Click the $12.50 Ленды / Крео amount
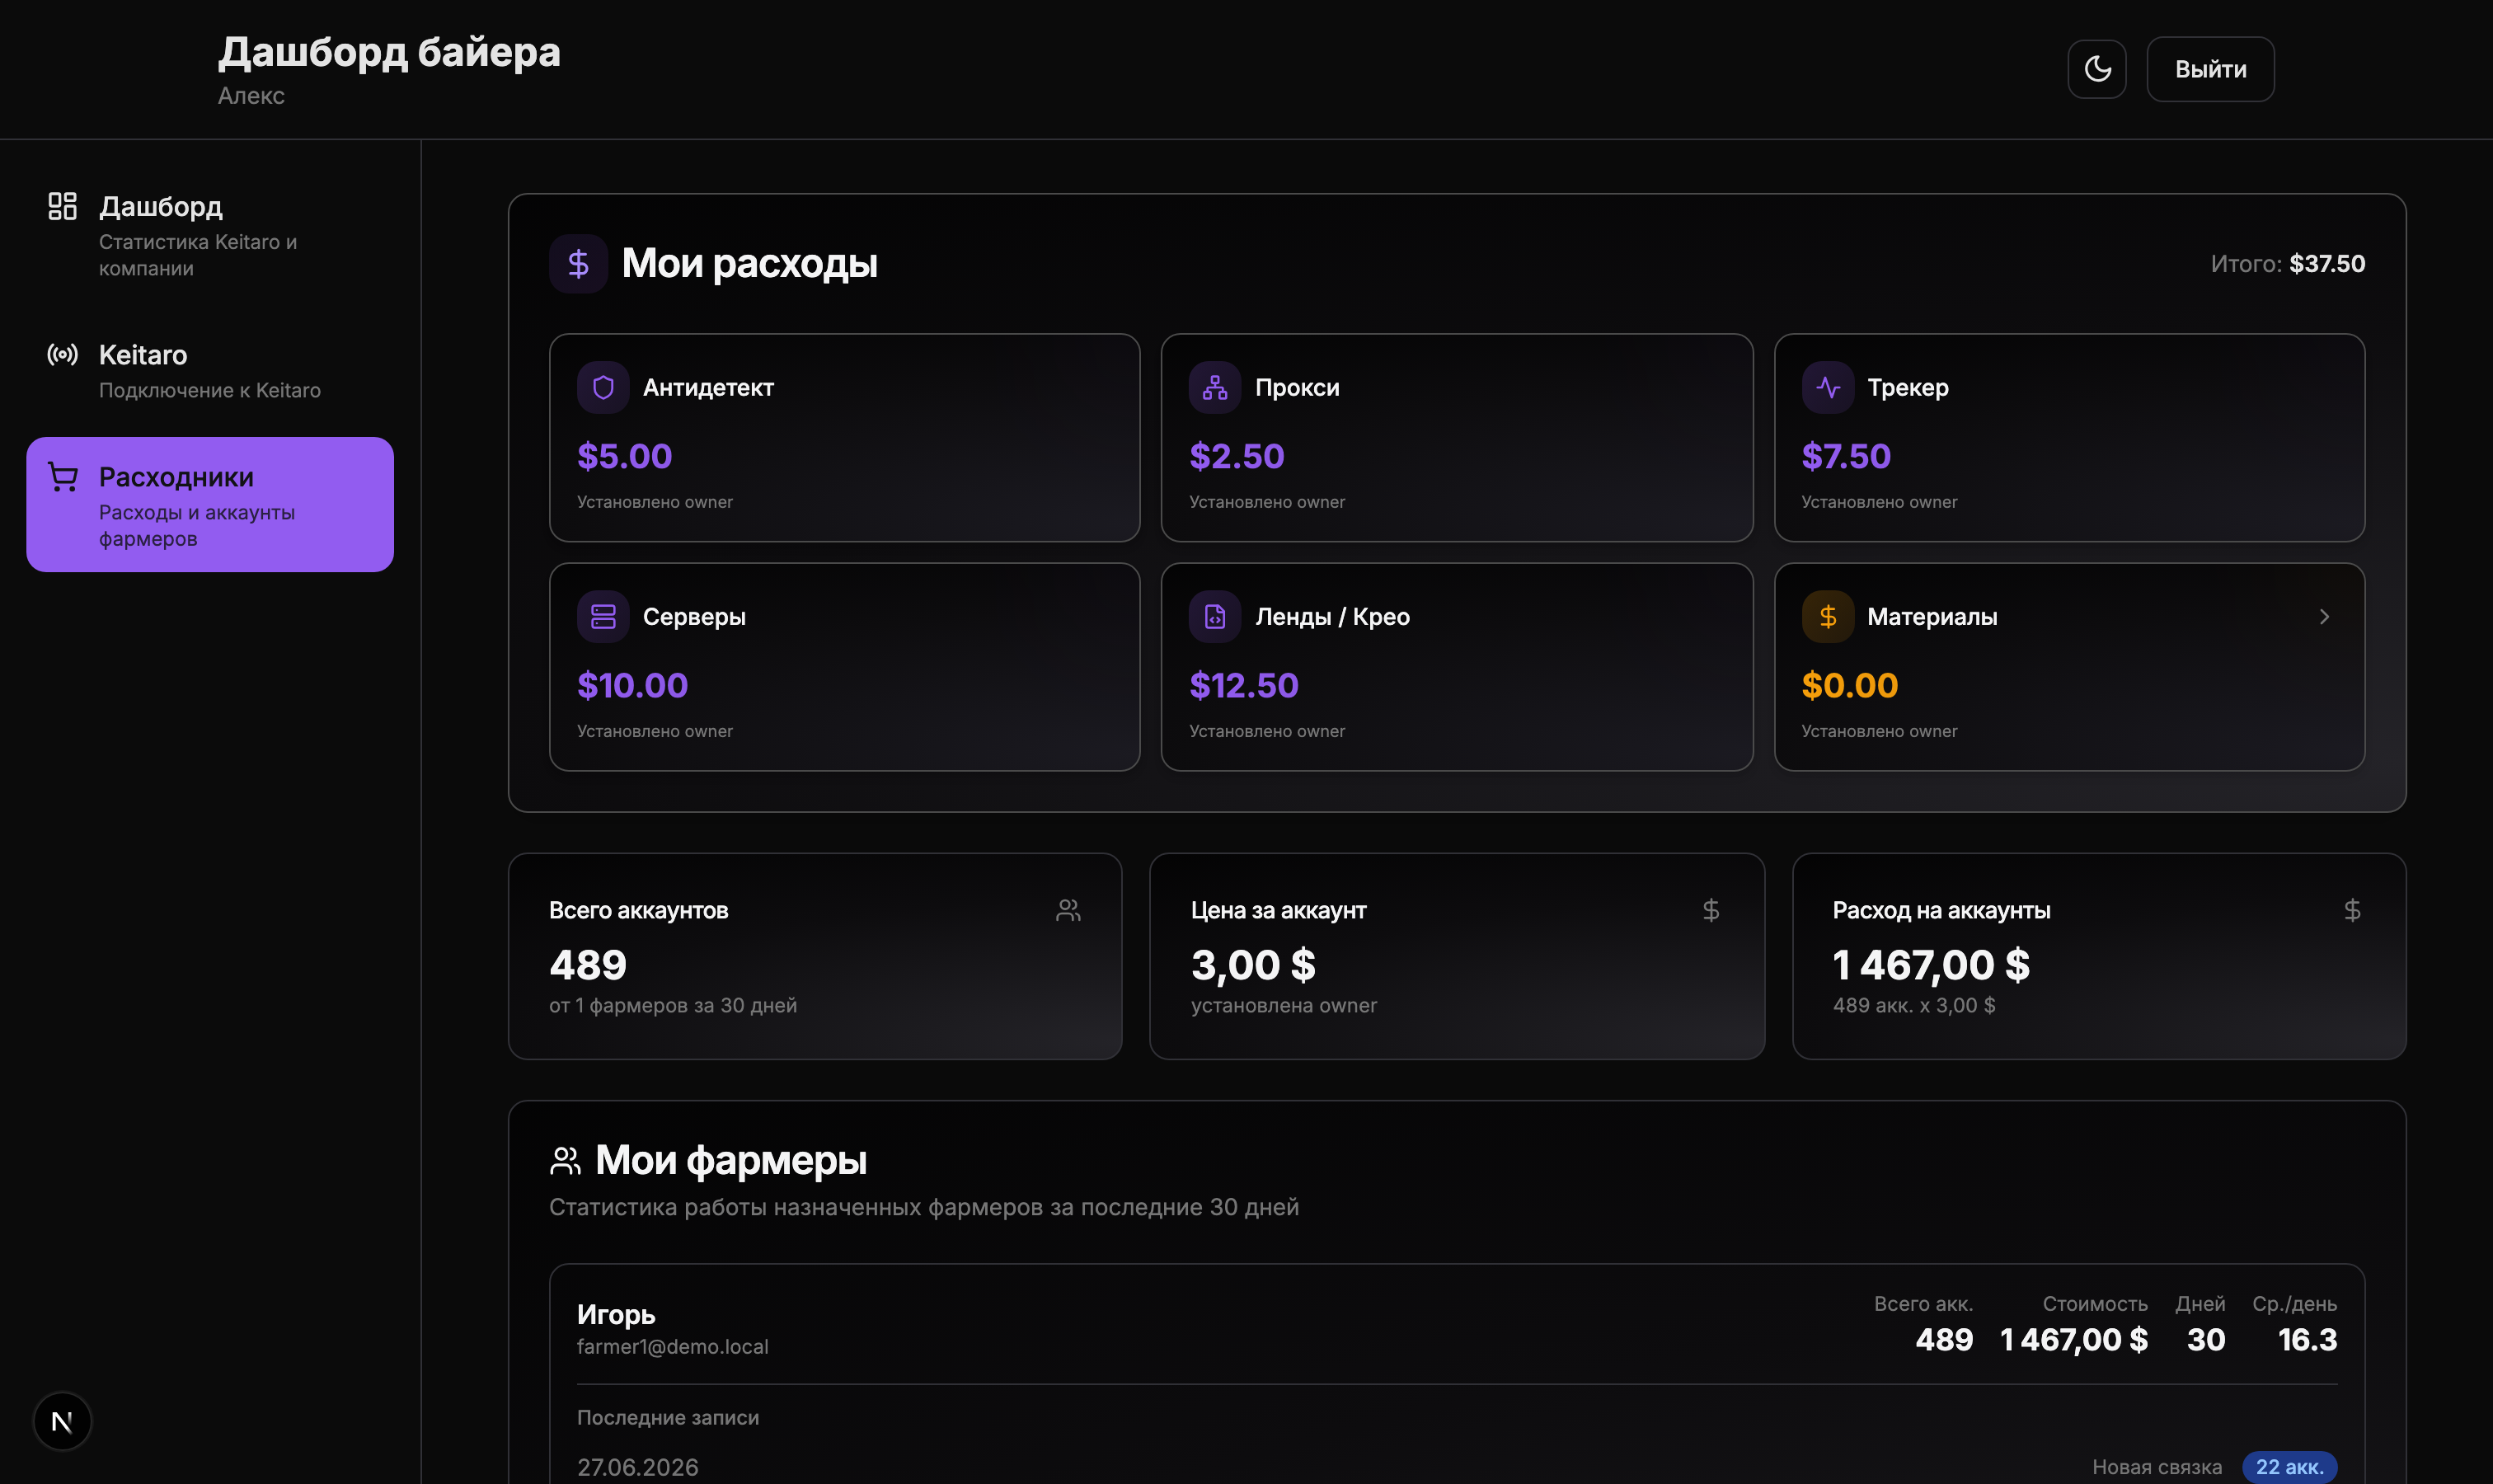This screenshot has width=2493, height=1484. [x=1243, y=685]
